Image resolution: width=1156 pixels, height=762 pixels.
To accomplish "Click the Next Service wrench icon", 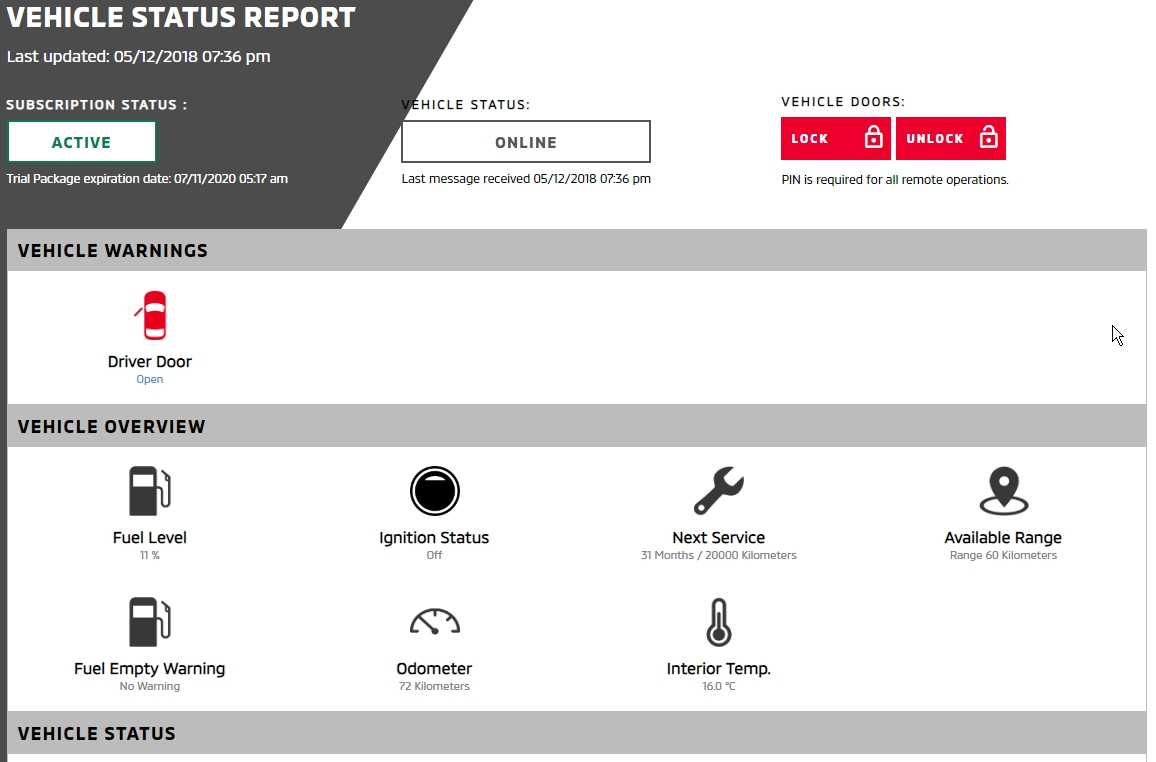I will (719, 491).
